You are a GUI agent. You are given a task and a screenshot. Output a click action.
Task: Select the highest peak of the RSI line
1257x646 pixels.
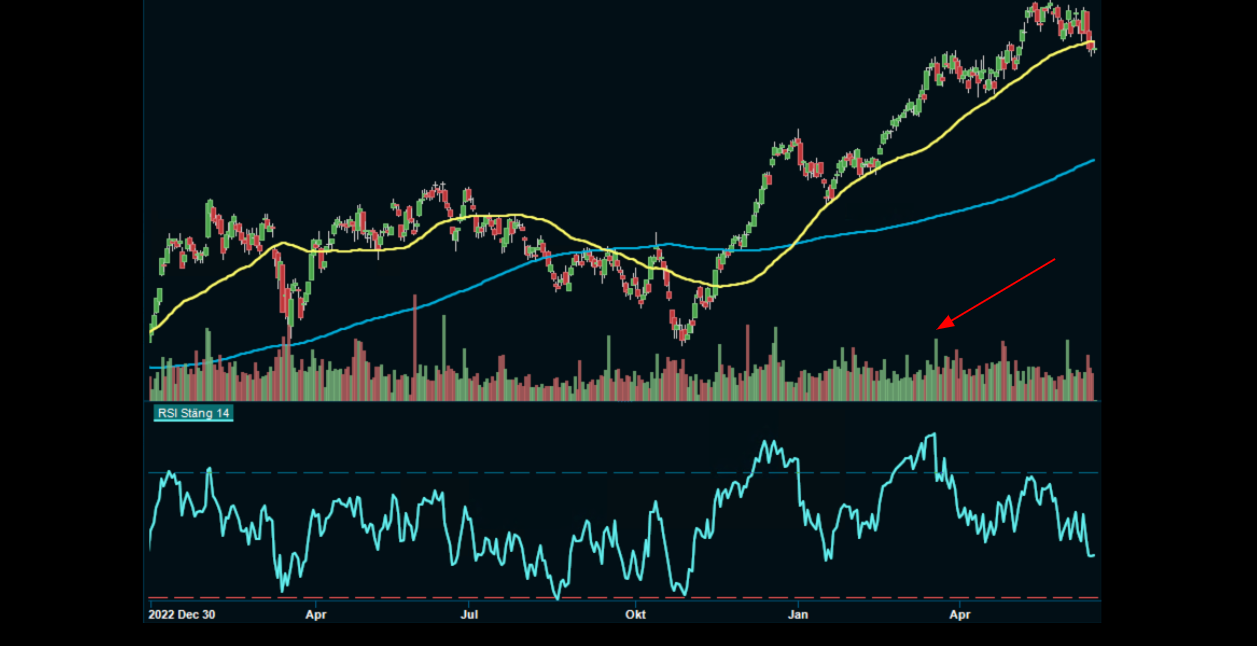point(933,435)
